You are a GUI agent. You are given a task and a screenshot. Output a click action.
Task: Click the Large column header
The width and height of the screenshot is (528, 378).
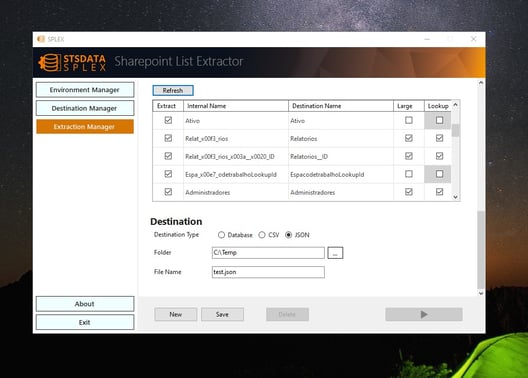click(408, 106)
